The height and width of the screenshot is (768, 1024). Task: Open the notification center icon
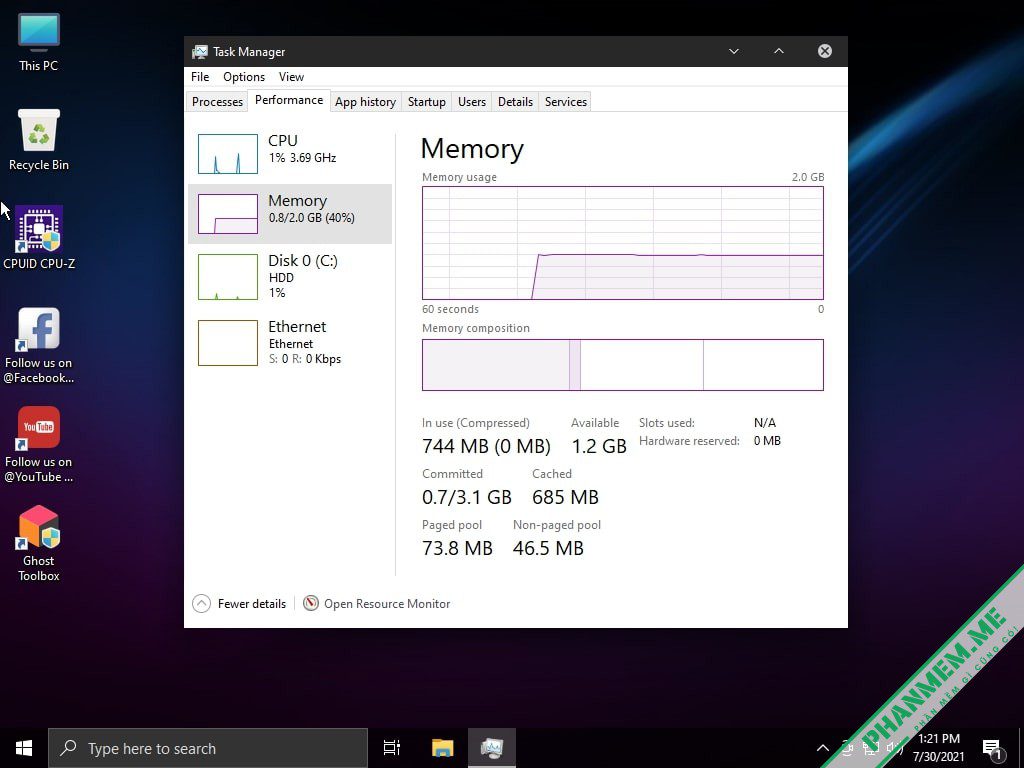(x=992, y=748)
